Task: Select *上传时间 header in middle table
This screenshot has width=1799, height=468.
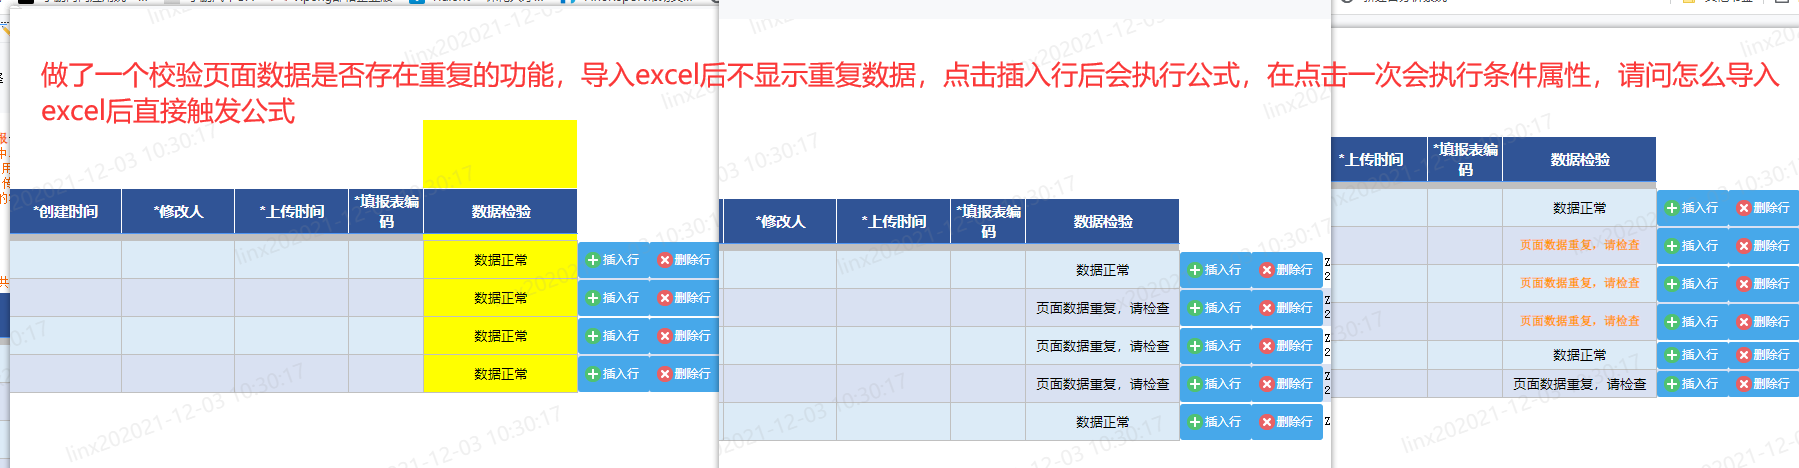Action: point(894,222)
